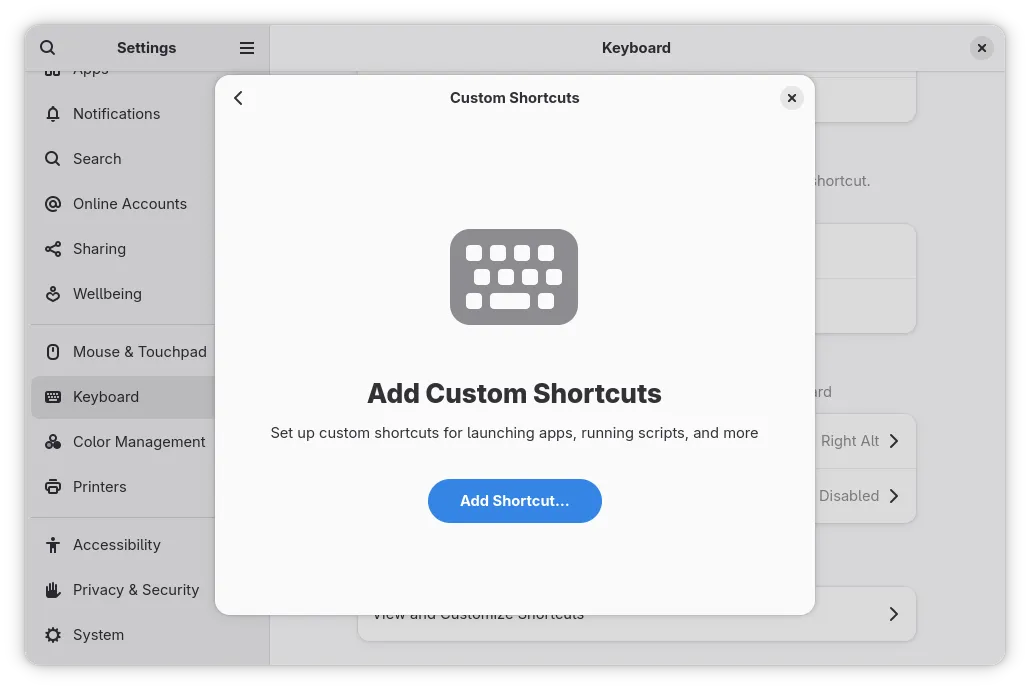Open View and Customize Shortcuts chevron
This screenshot has height=690, width=1030.
[894, 614]
